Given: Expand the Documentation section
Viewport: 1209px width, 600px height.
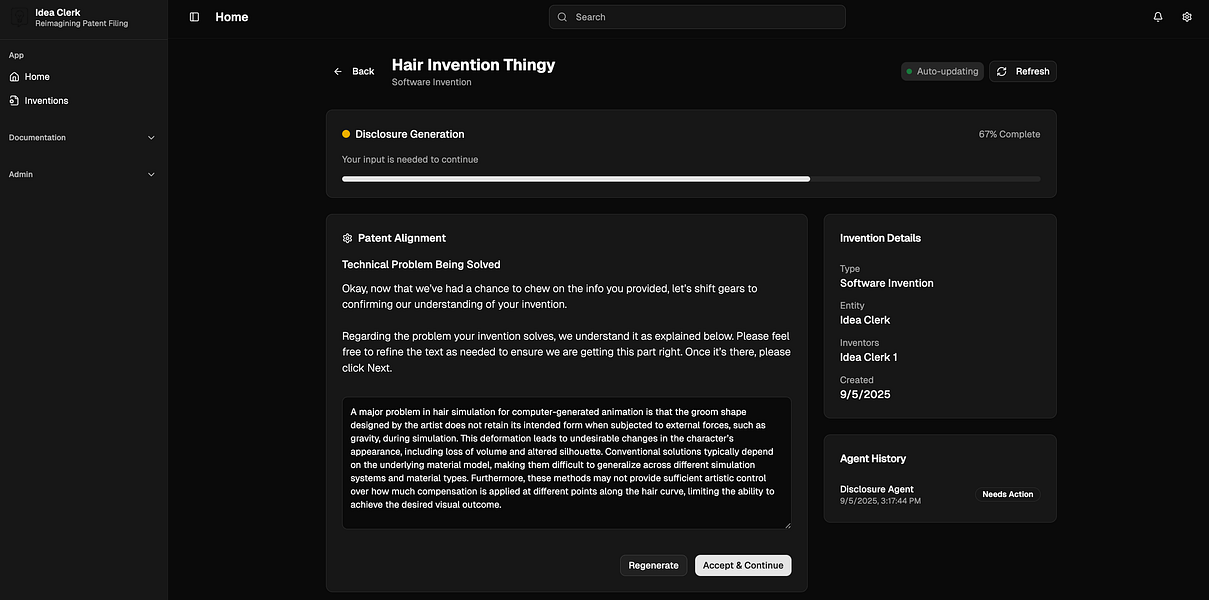Looking at the screenshot, I should pos(83,138).
